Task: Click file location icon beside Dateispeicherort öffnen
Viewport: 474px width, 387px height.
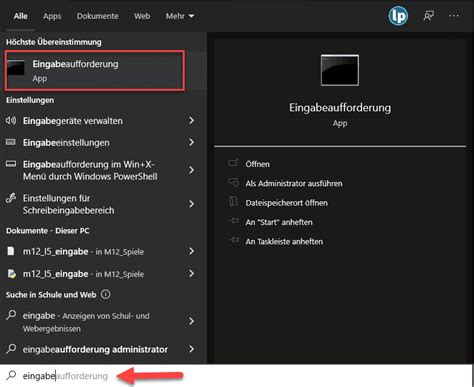Action: coord(233,201)
